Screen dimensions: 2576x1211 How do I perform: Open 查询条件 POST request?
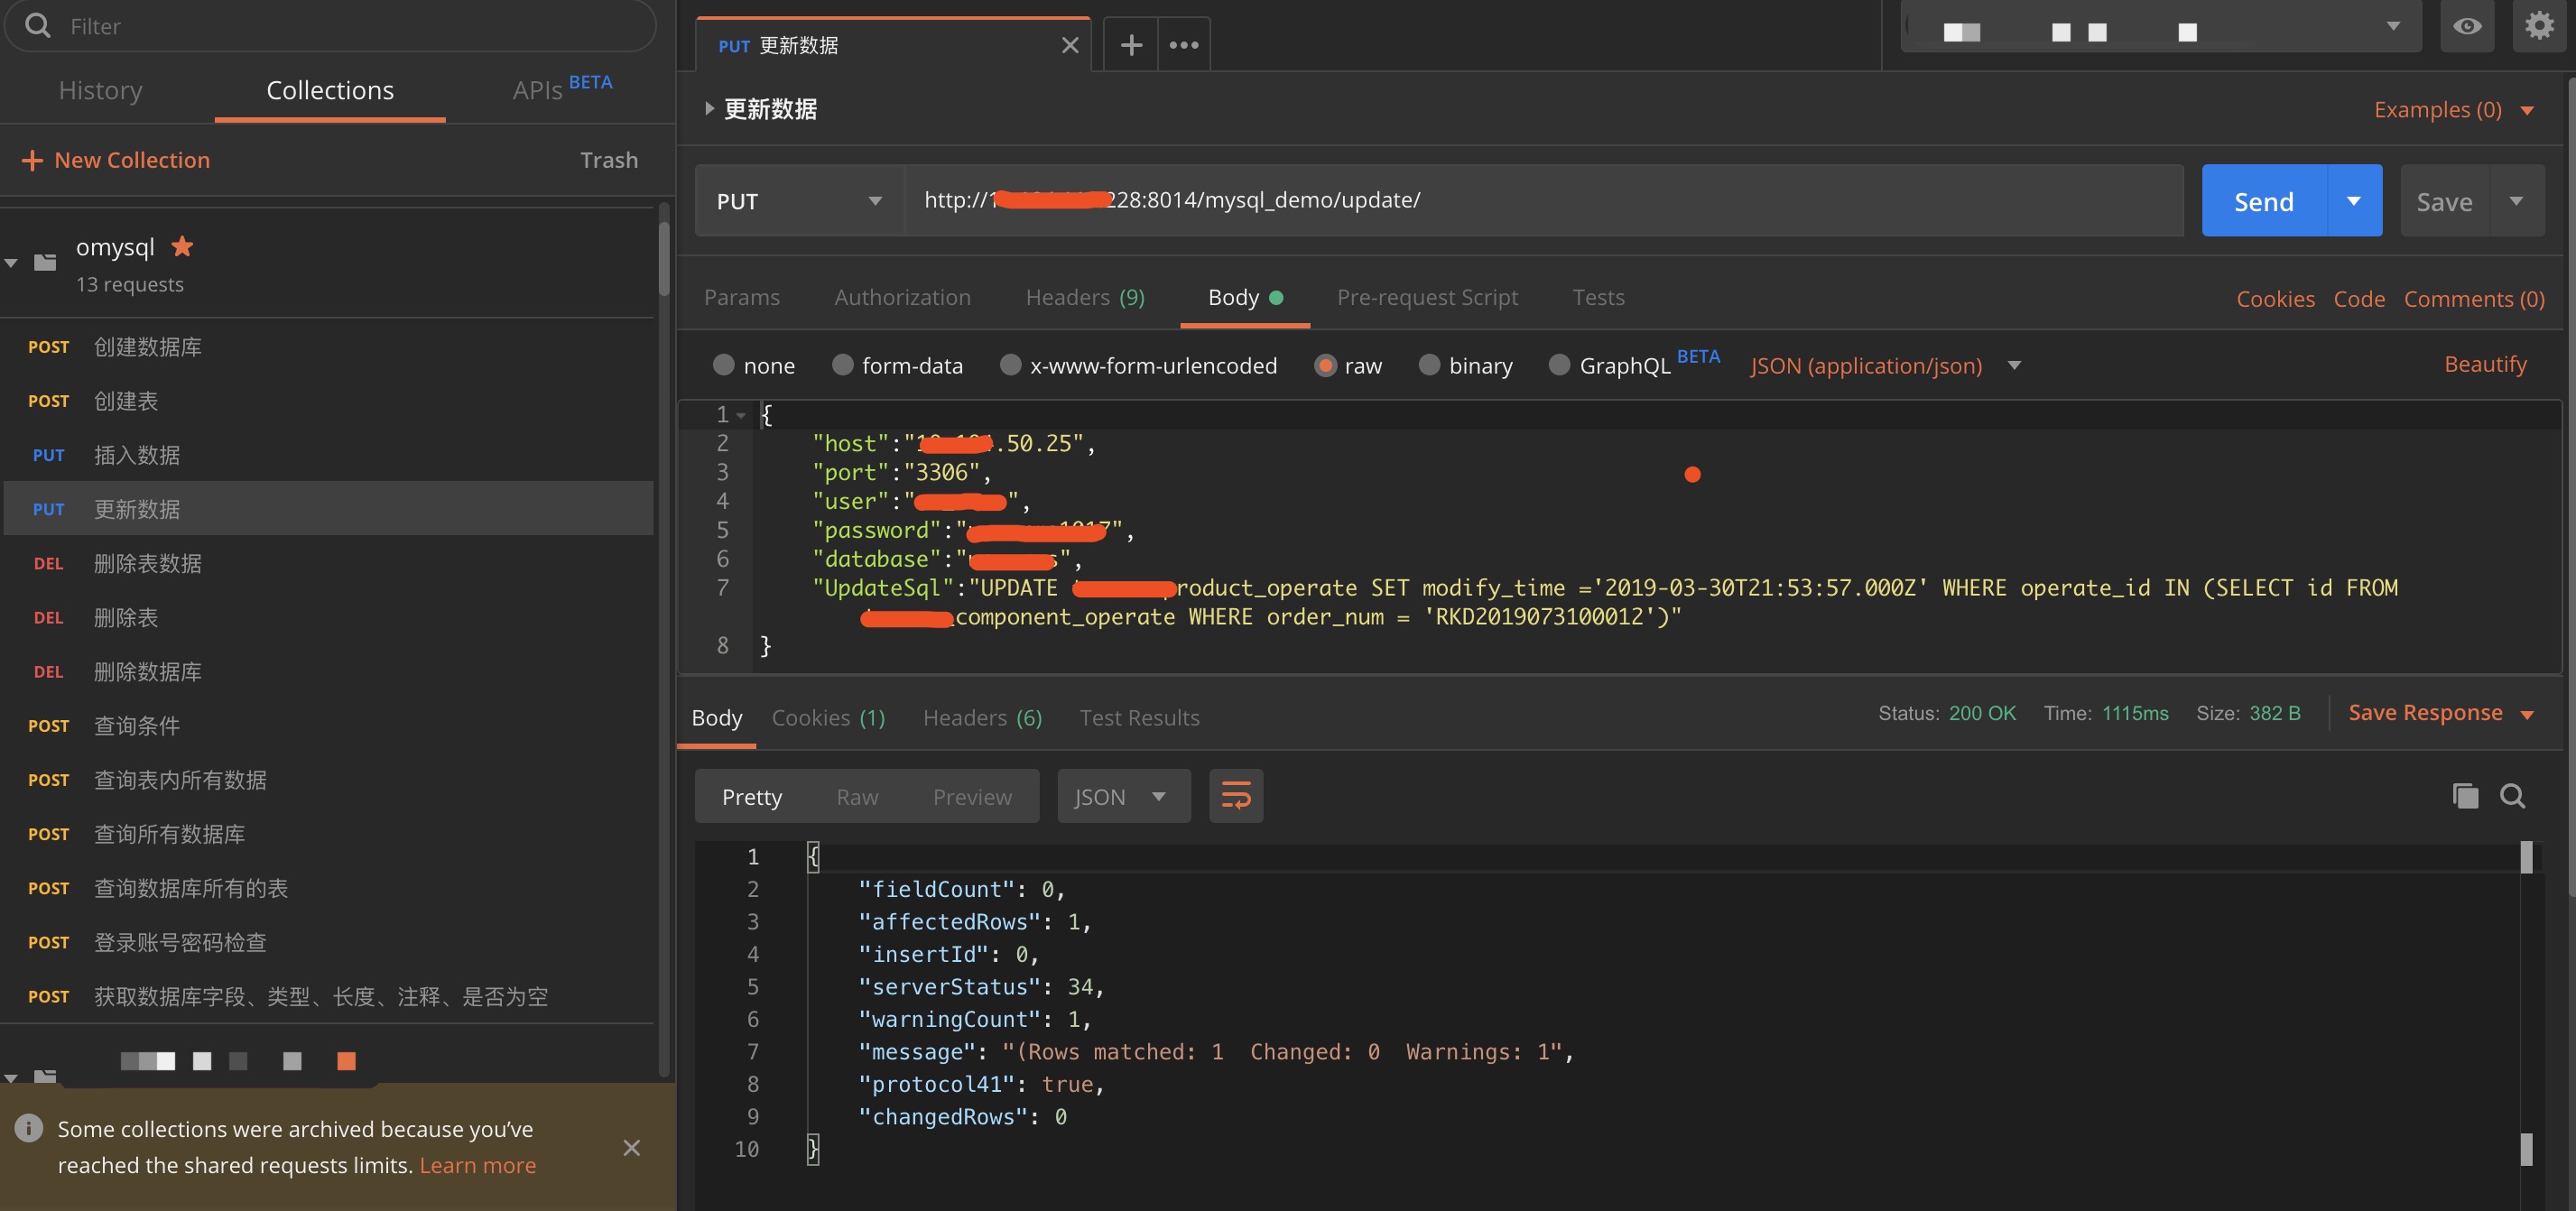pos(328,725)
